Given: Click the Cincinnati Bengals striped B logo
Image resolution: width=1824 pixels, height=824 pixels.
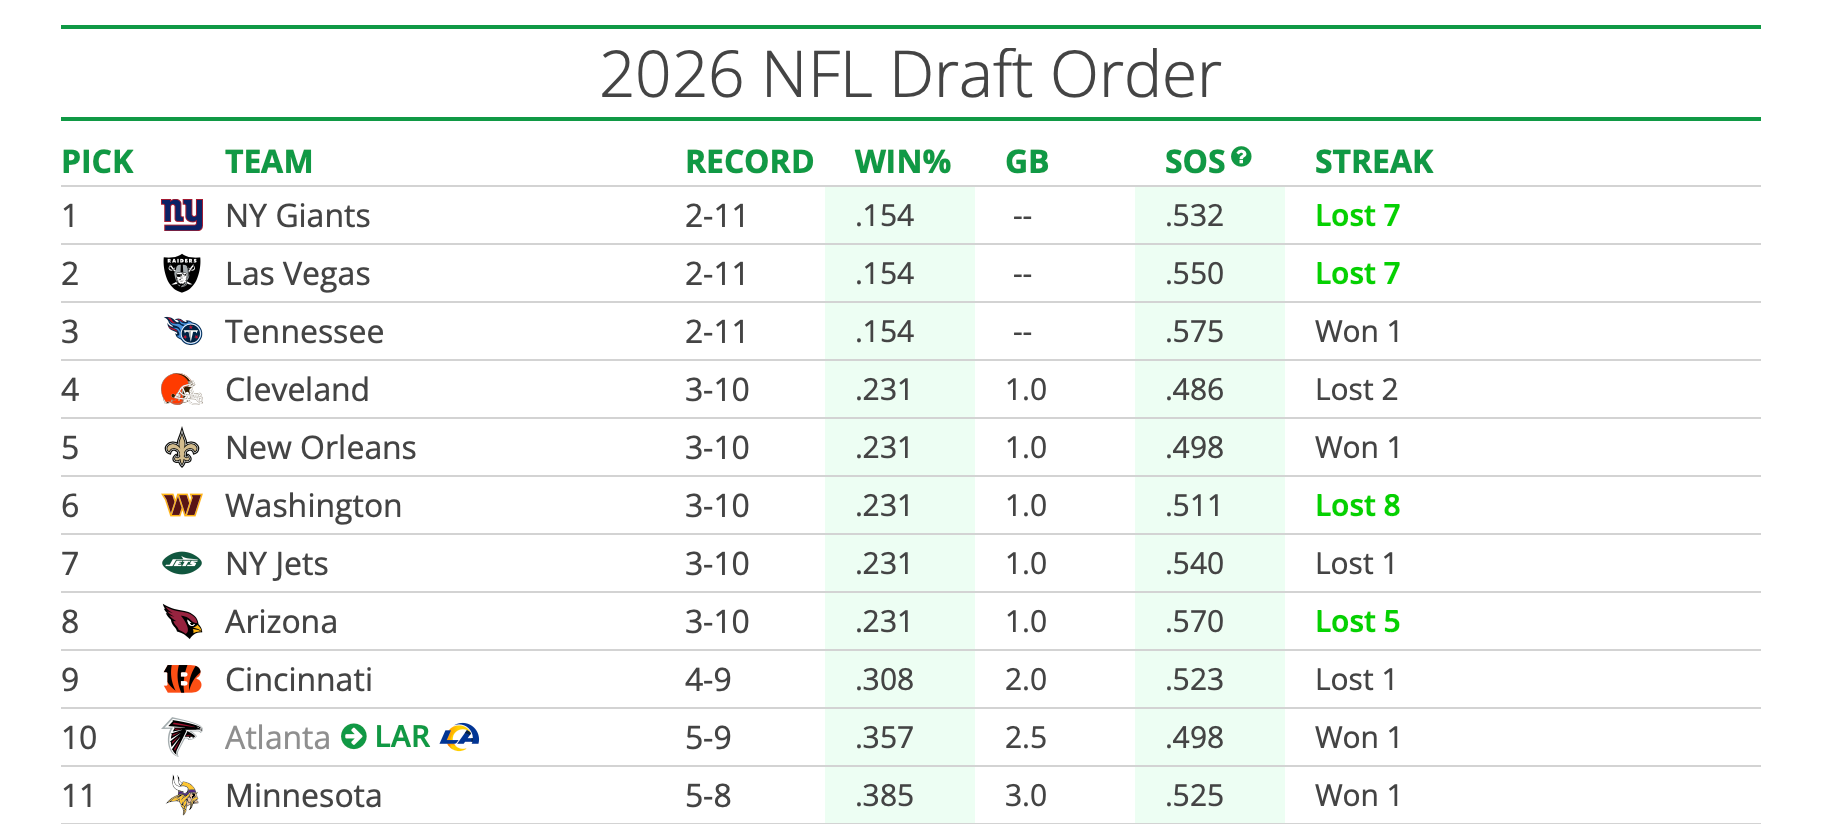Looking at the screenshot, I should click(182, 679).
